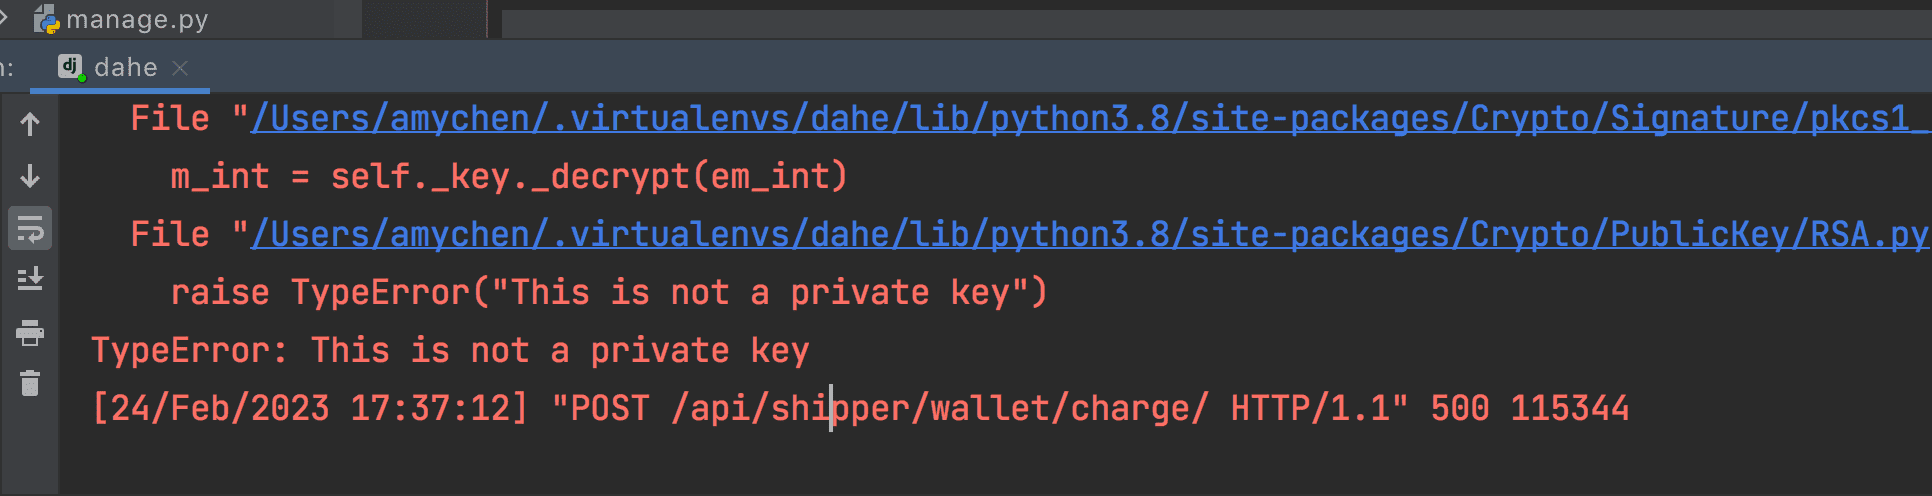Open the Crypto/Signature/pkcs1 file link
Screen dimensions: 1932x496
pos(1091,119)
